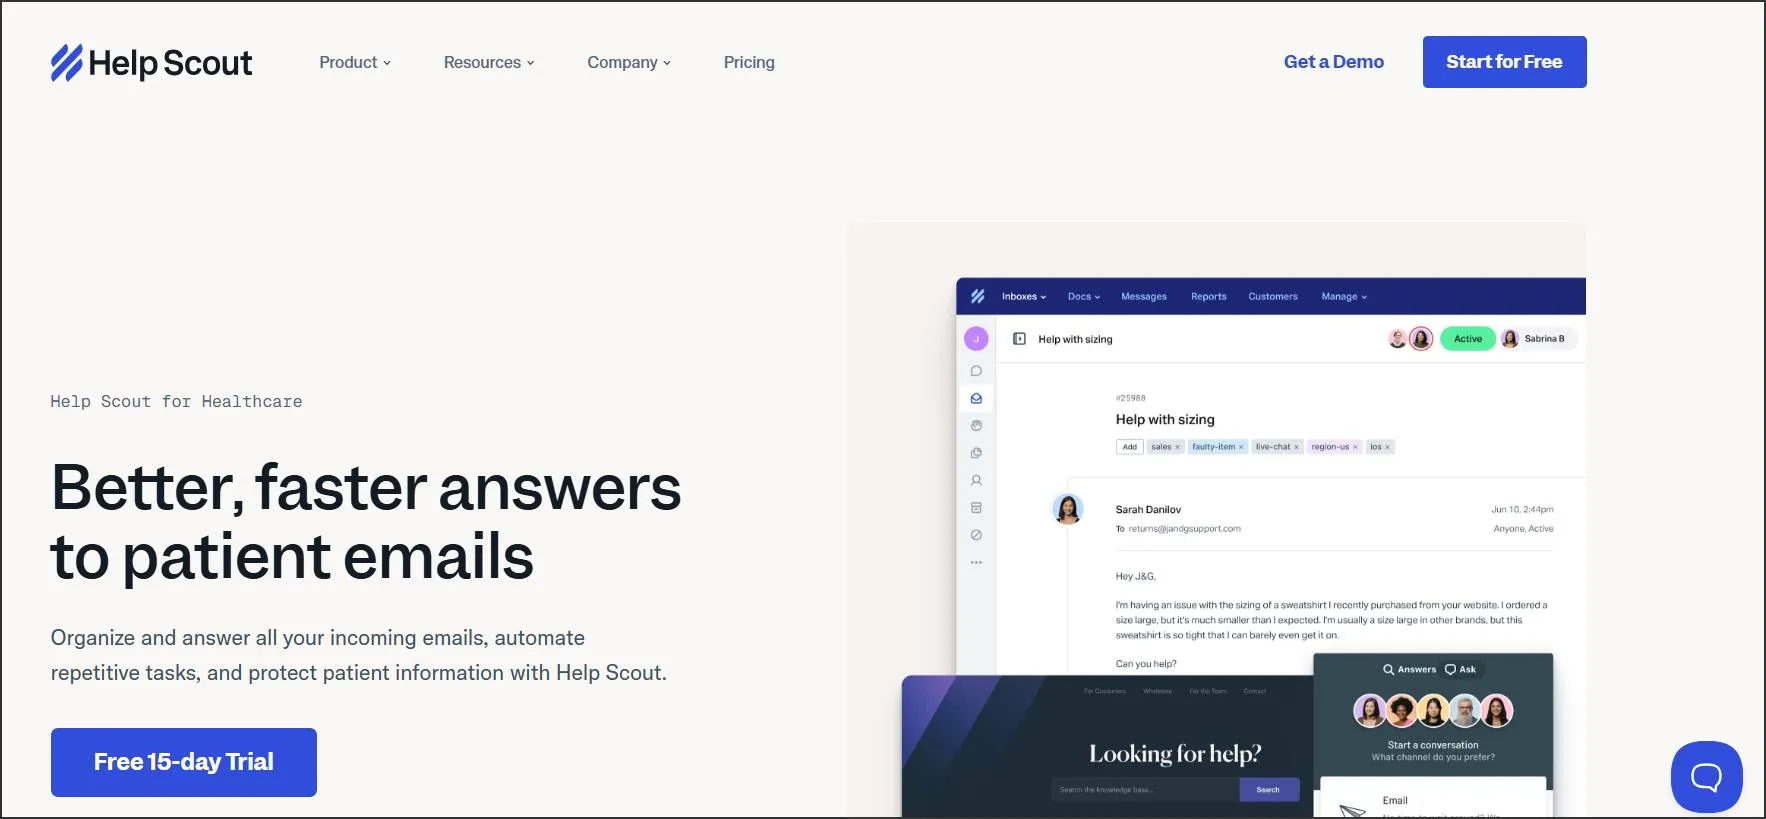
Task: Expand the Company menu
Action: point(629,62)
